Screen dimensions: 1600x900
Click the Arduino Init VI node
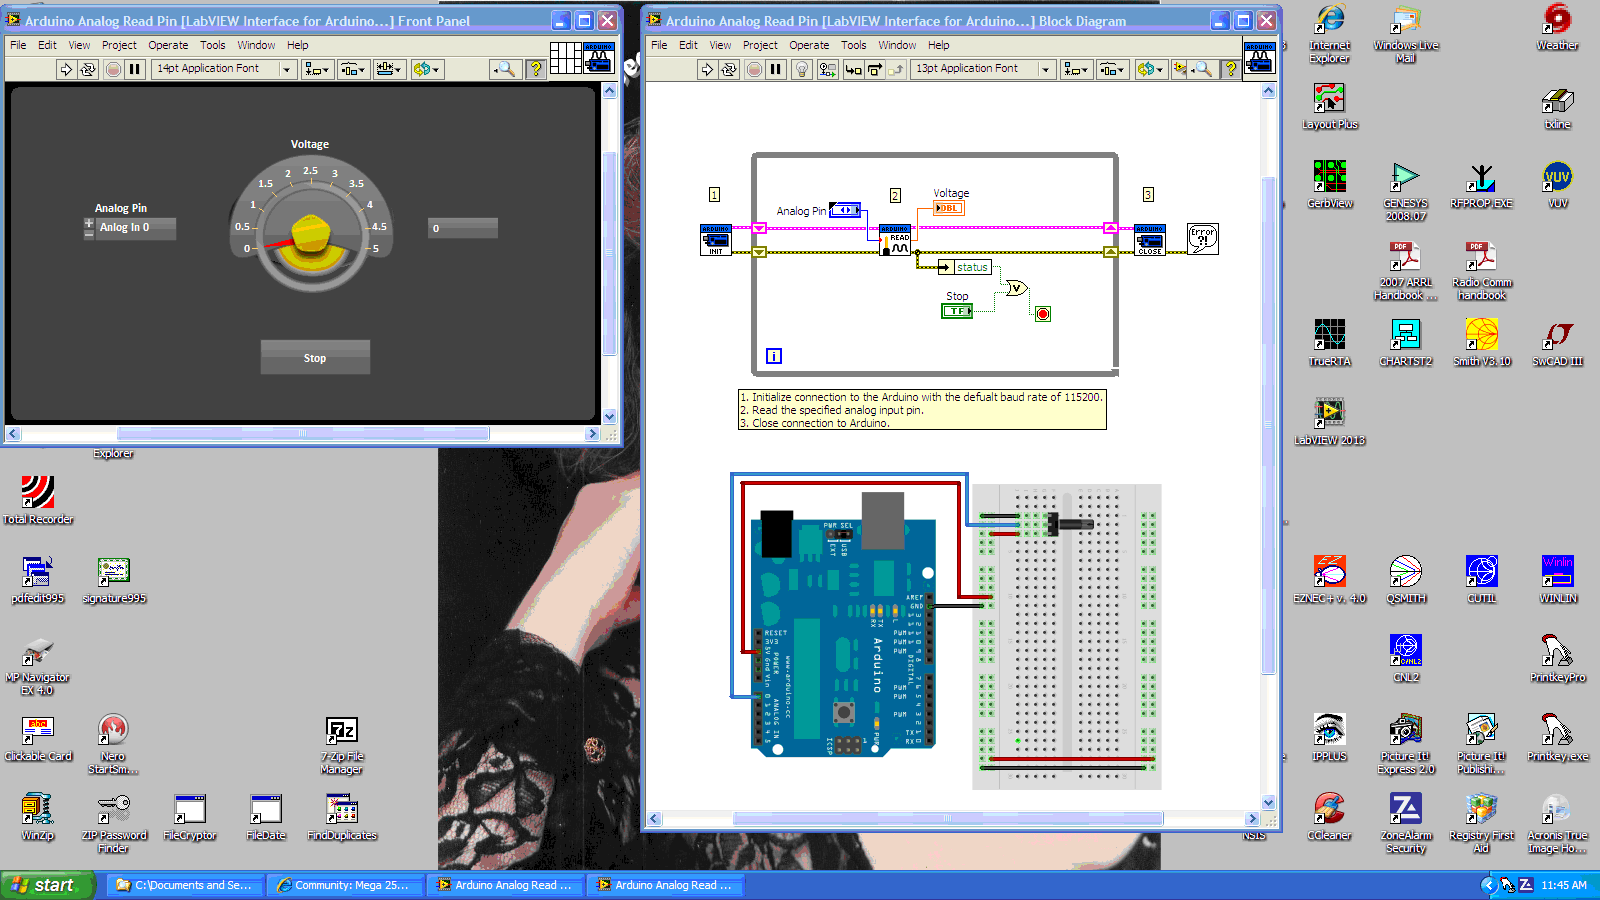click(716, 240)
